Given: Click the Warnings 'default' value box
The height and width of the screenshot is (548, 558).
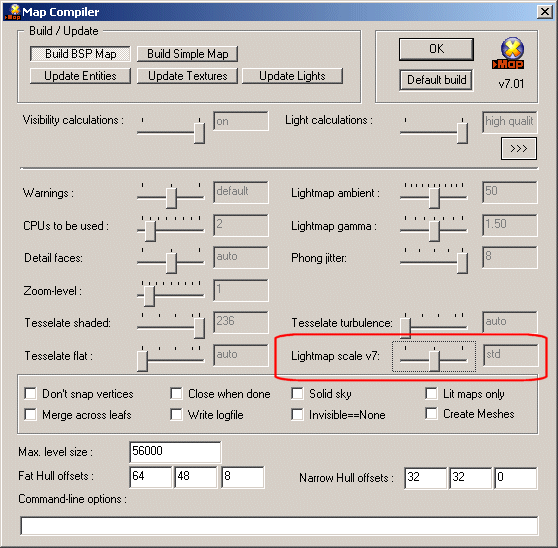Looking at the screenshot, I should tap(241, 192).
